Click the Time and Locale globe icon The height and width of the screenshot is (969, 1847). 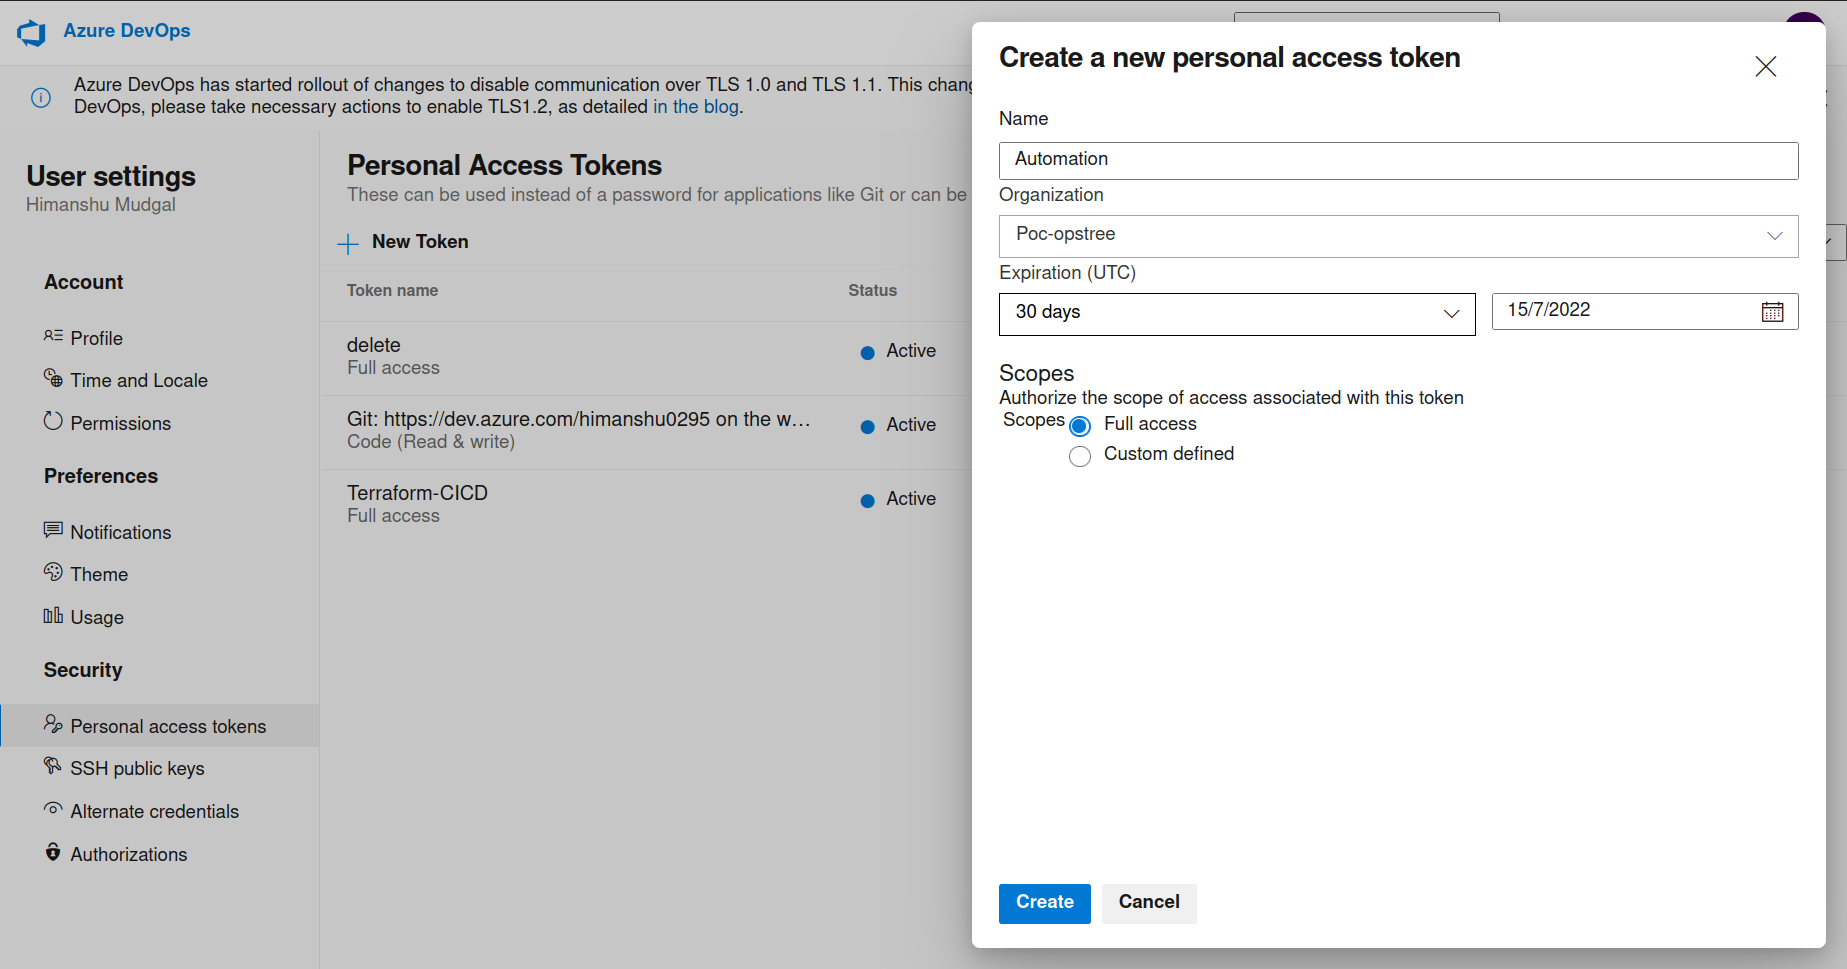pyautogui.click(x=53, y=379)
